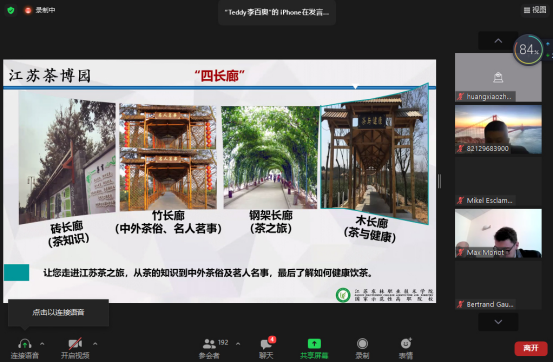Image resolution: width=554 pixels, height=363 pixels.
Task: Click the 木长廊 wooden corridor photo
Action: pyautogui.click(x=375, y=154)
